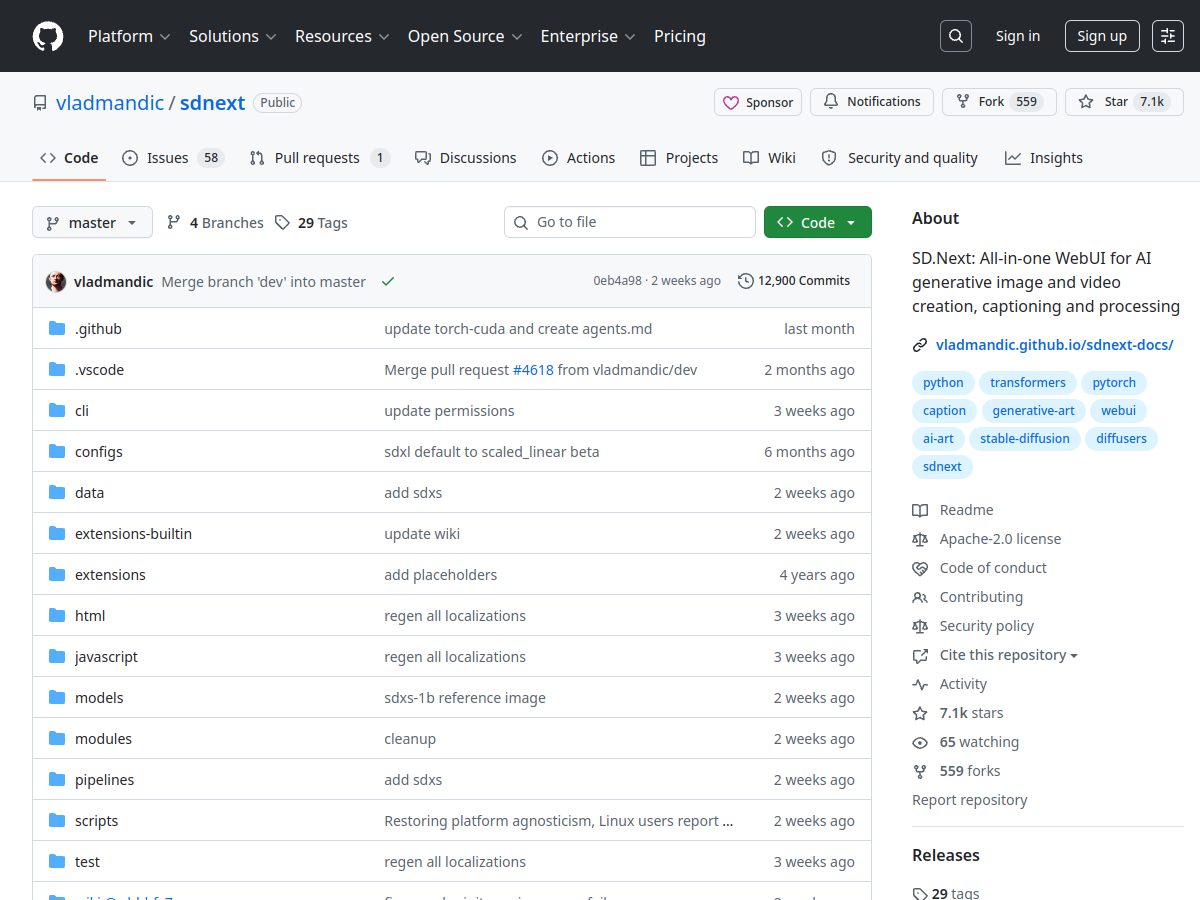This screenshot has height=900, width=1200.
Task: Open the vladmandic.github.io/sdnext-docs link
Action: pyautogui.click(x=1055, y=344)
